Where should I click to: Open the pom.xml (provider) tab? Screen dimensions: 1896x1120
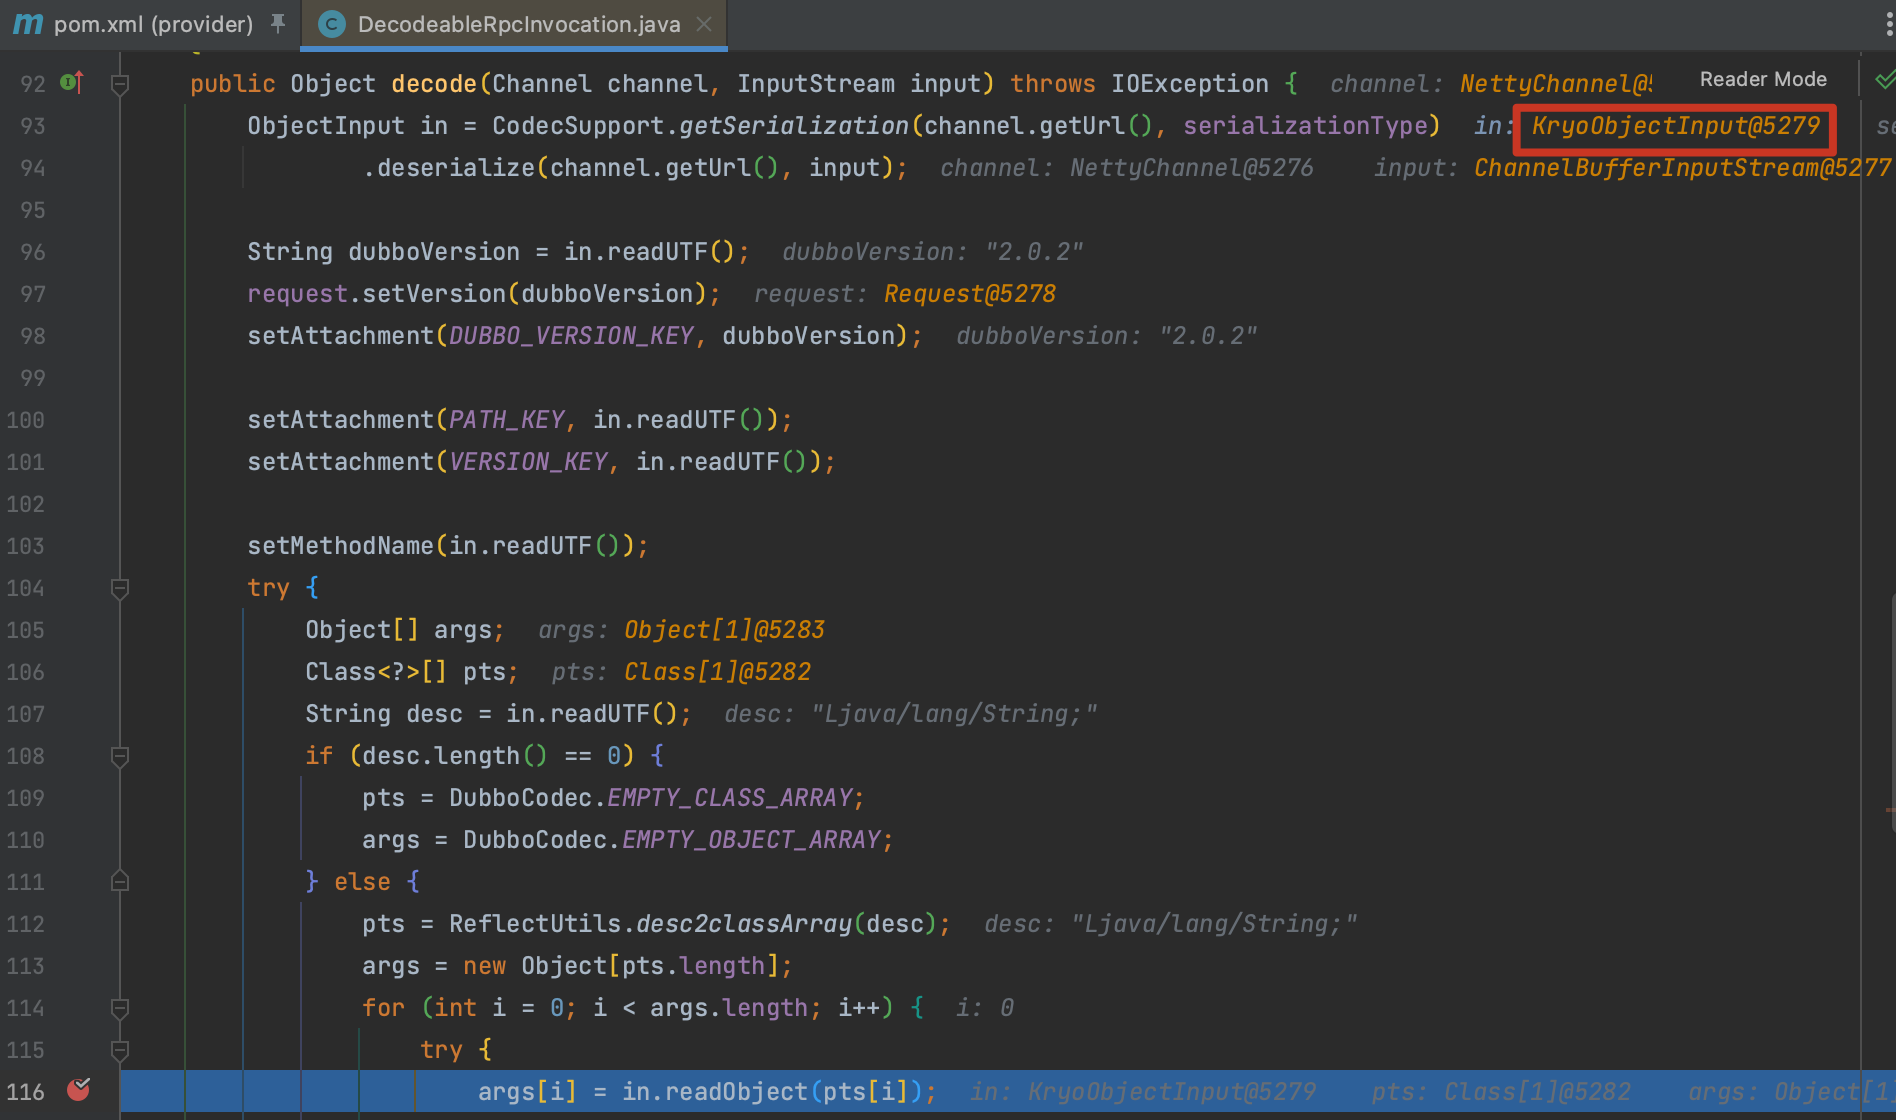pos(152,24)
